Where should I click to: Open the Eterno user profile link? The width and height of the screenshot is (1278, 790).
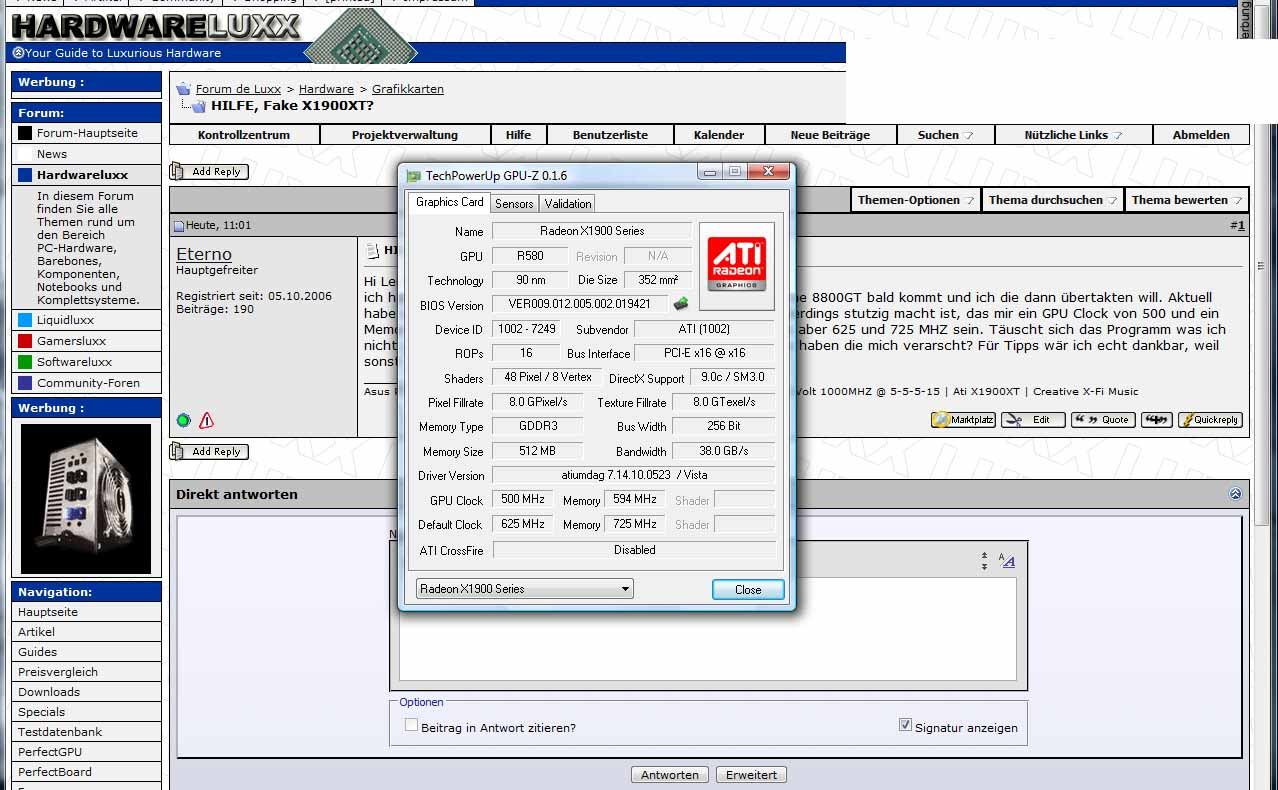coord(204,254)
